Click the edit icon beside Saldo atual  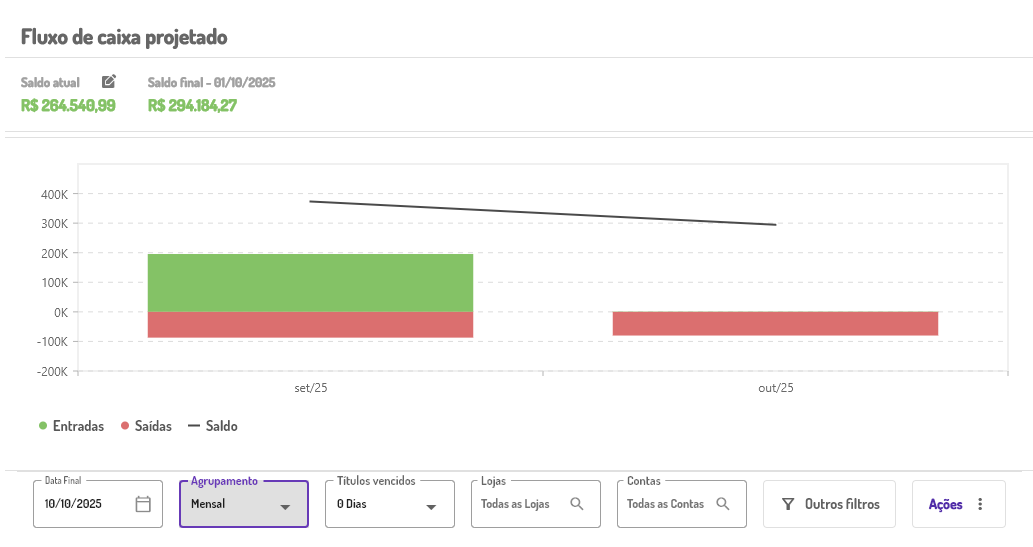click(109, 82)
